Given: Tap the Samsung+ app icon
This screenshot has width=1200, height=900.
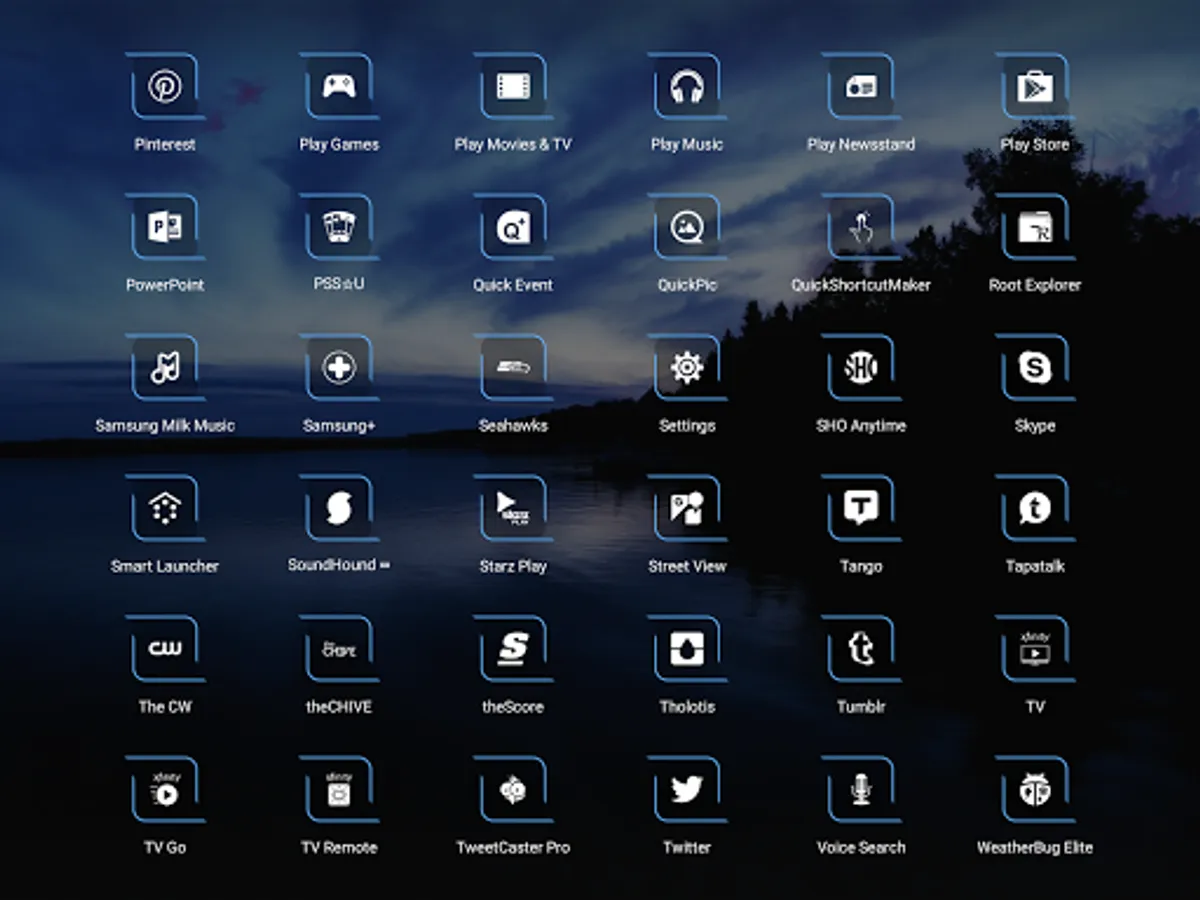Looking at the screenshot, I should pyautogui.click(x=339, y=368).
